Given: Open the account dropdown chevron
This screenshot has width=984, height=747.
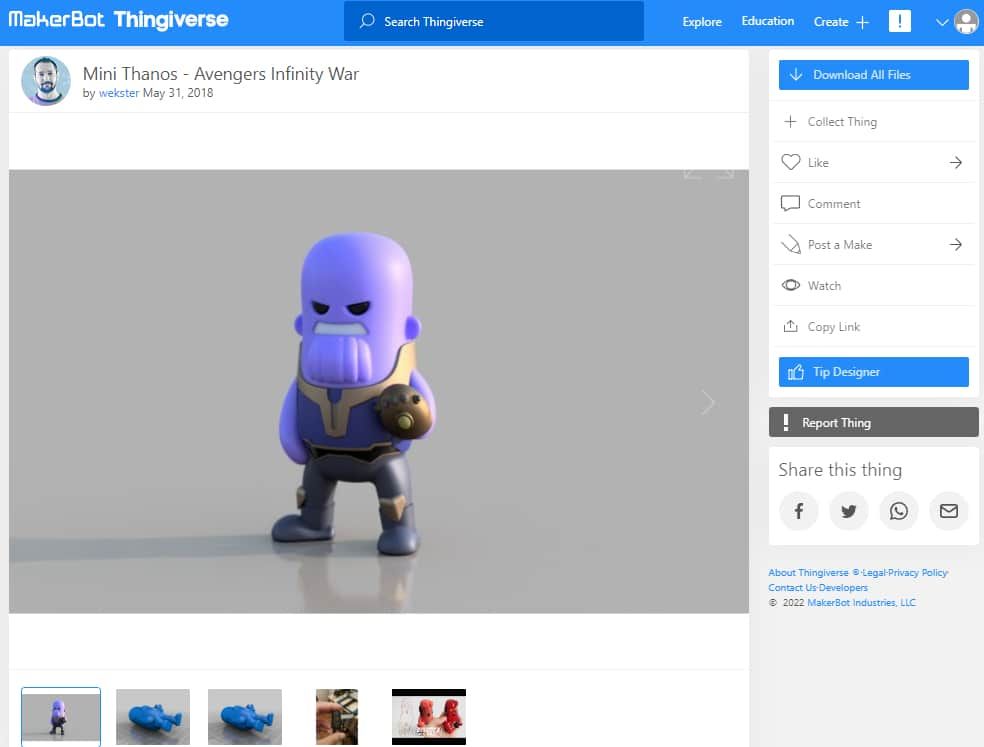Looking at the screenshot, I should pos(941,21).
